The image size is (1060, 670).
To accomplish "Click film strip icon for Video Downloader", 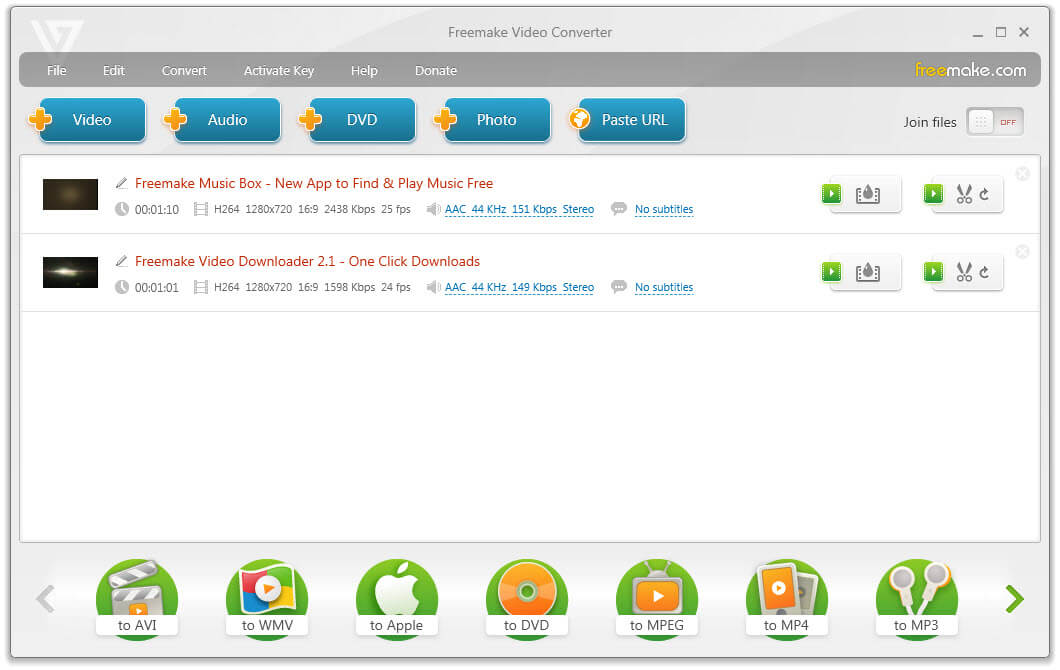I will [x=201, y=287].
